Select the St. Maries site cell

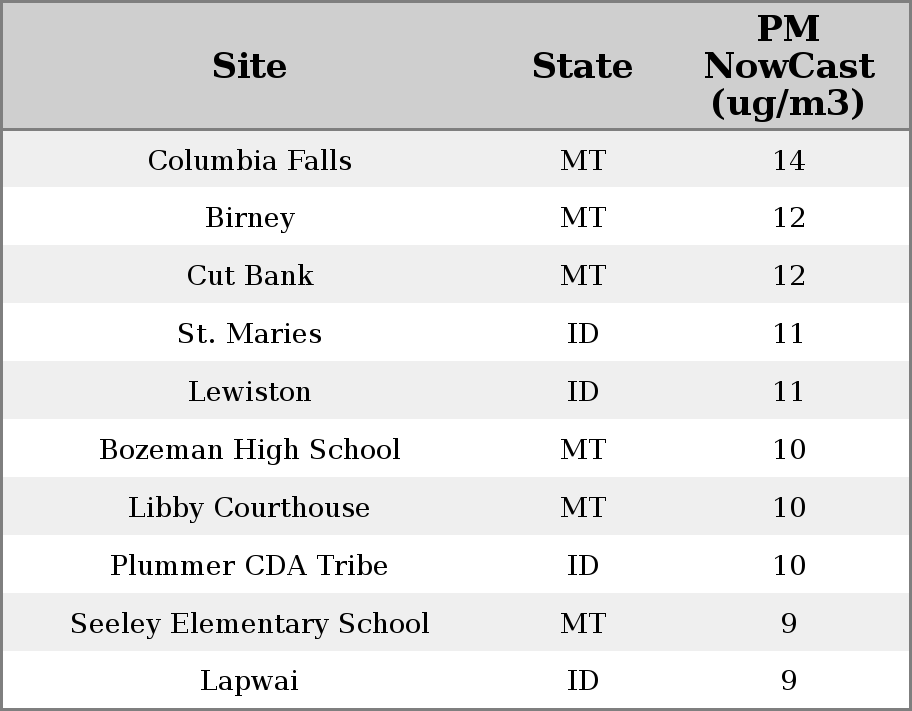[250, 334]
